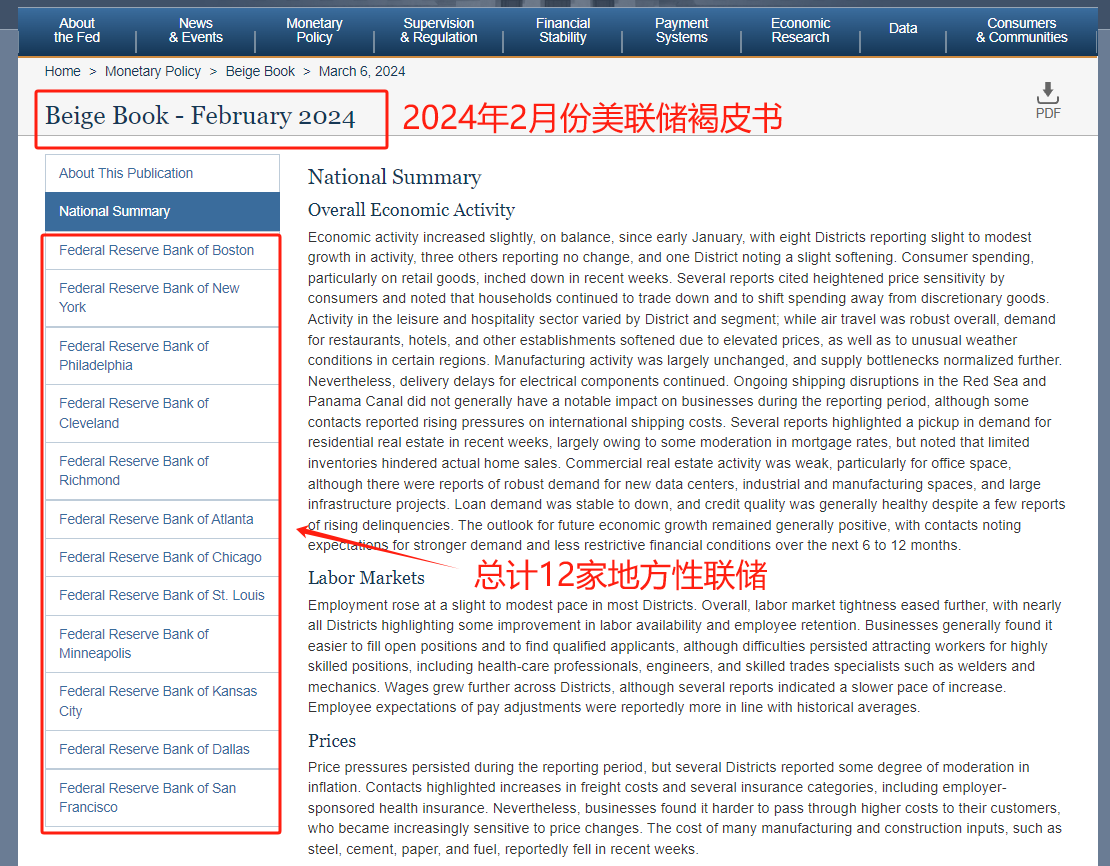Open the About the Fed menu
Image resolution: width=1110 pixels, height=866 pixels.
coord(76,30)
